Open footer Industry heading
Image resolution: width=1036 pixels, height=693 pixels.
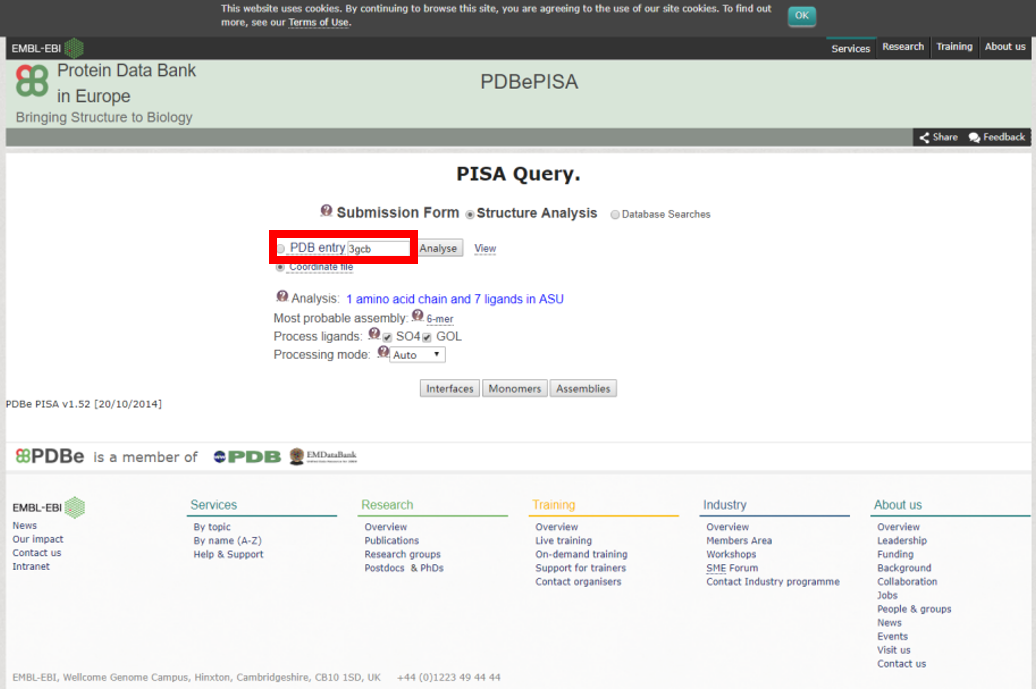[725, 505]
